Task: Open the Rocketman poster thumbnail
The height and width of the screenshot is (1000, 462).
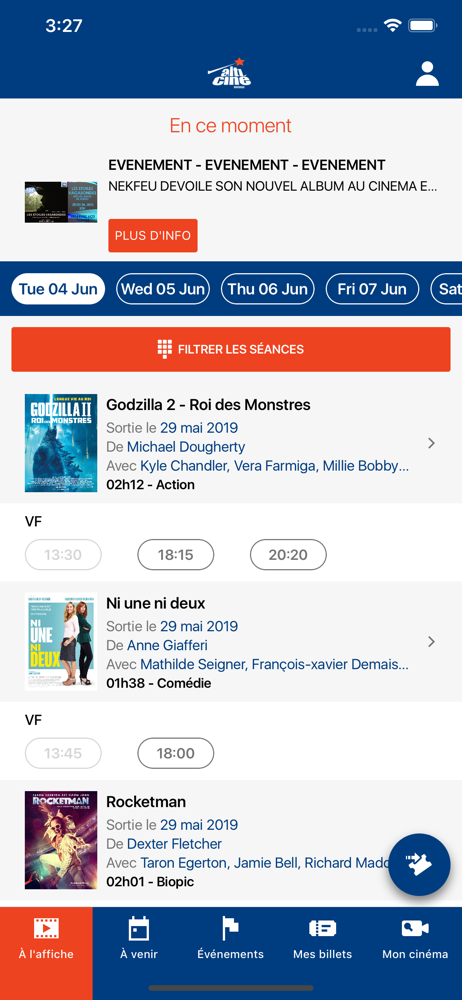Action: [61, 840]
